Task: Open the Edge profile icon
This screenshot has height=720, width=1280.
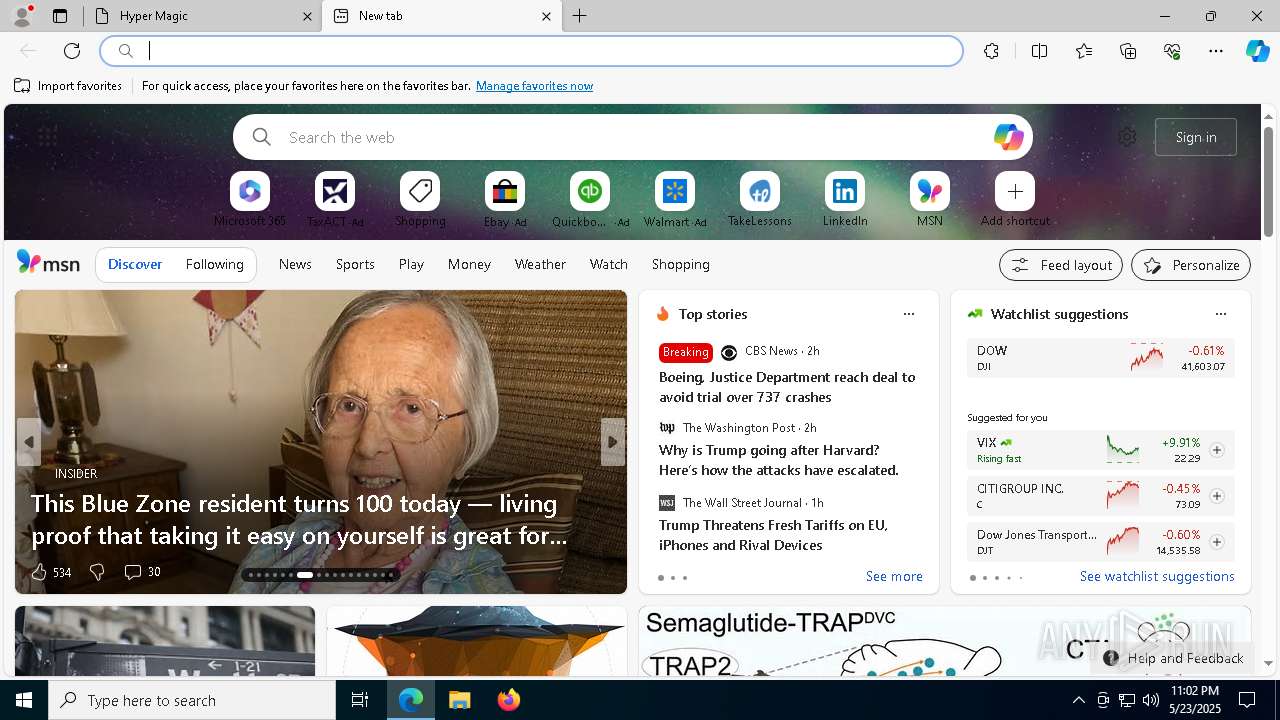Action: pos(21,16)
